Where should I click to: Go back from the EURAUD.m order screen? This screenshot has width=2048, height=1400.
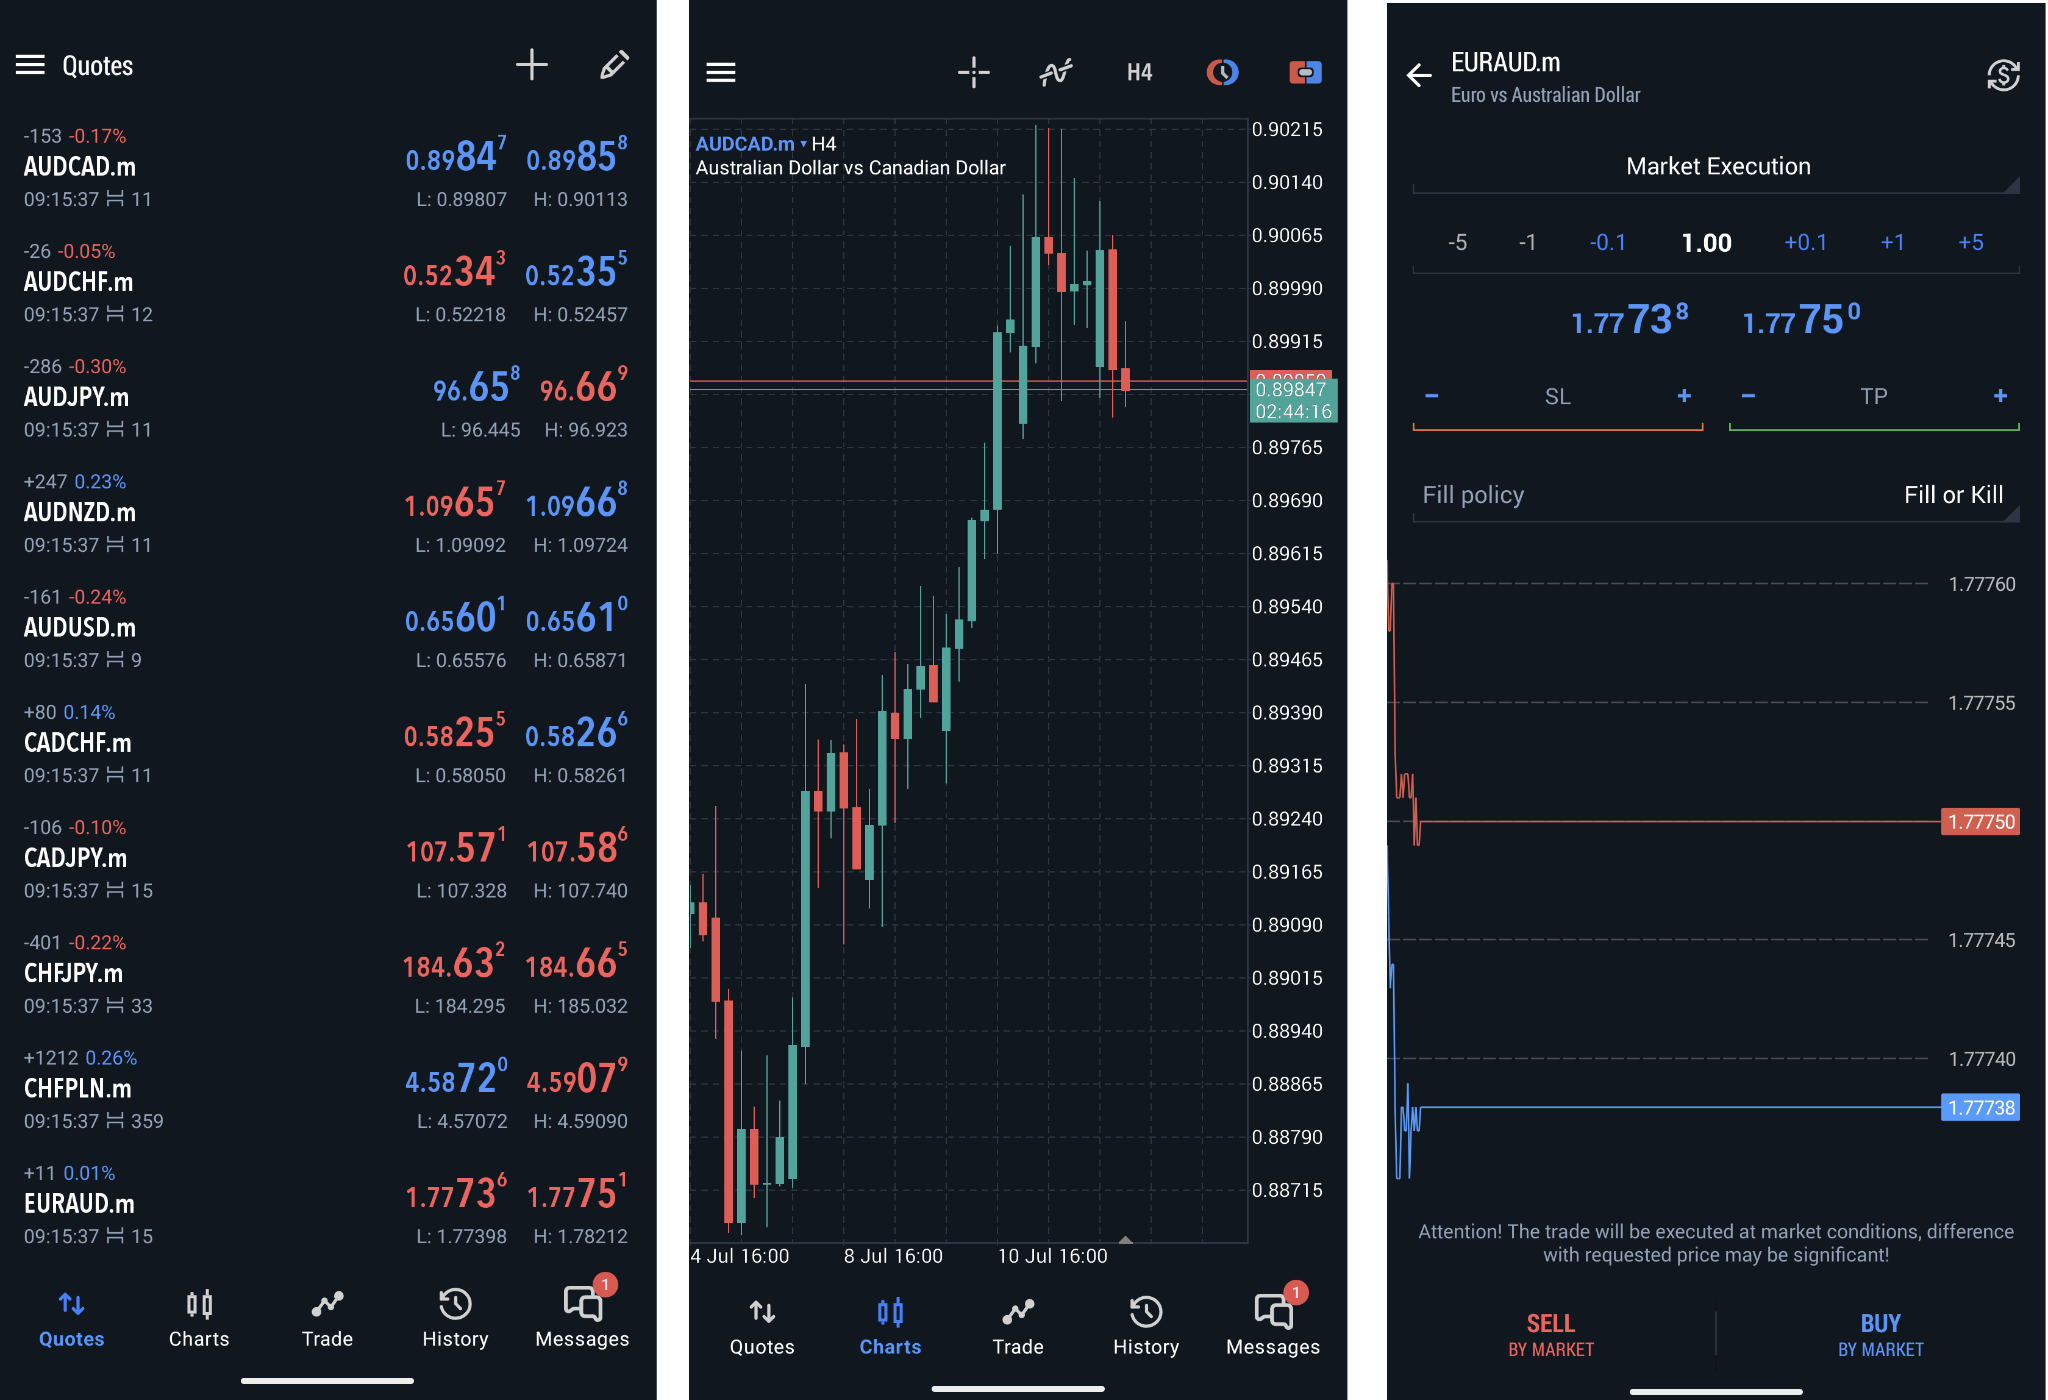[1418, 75]
